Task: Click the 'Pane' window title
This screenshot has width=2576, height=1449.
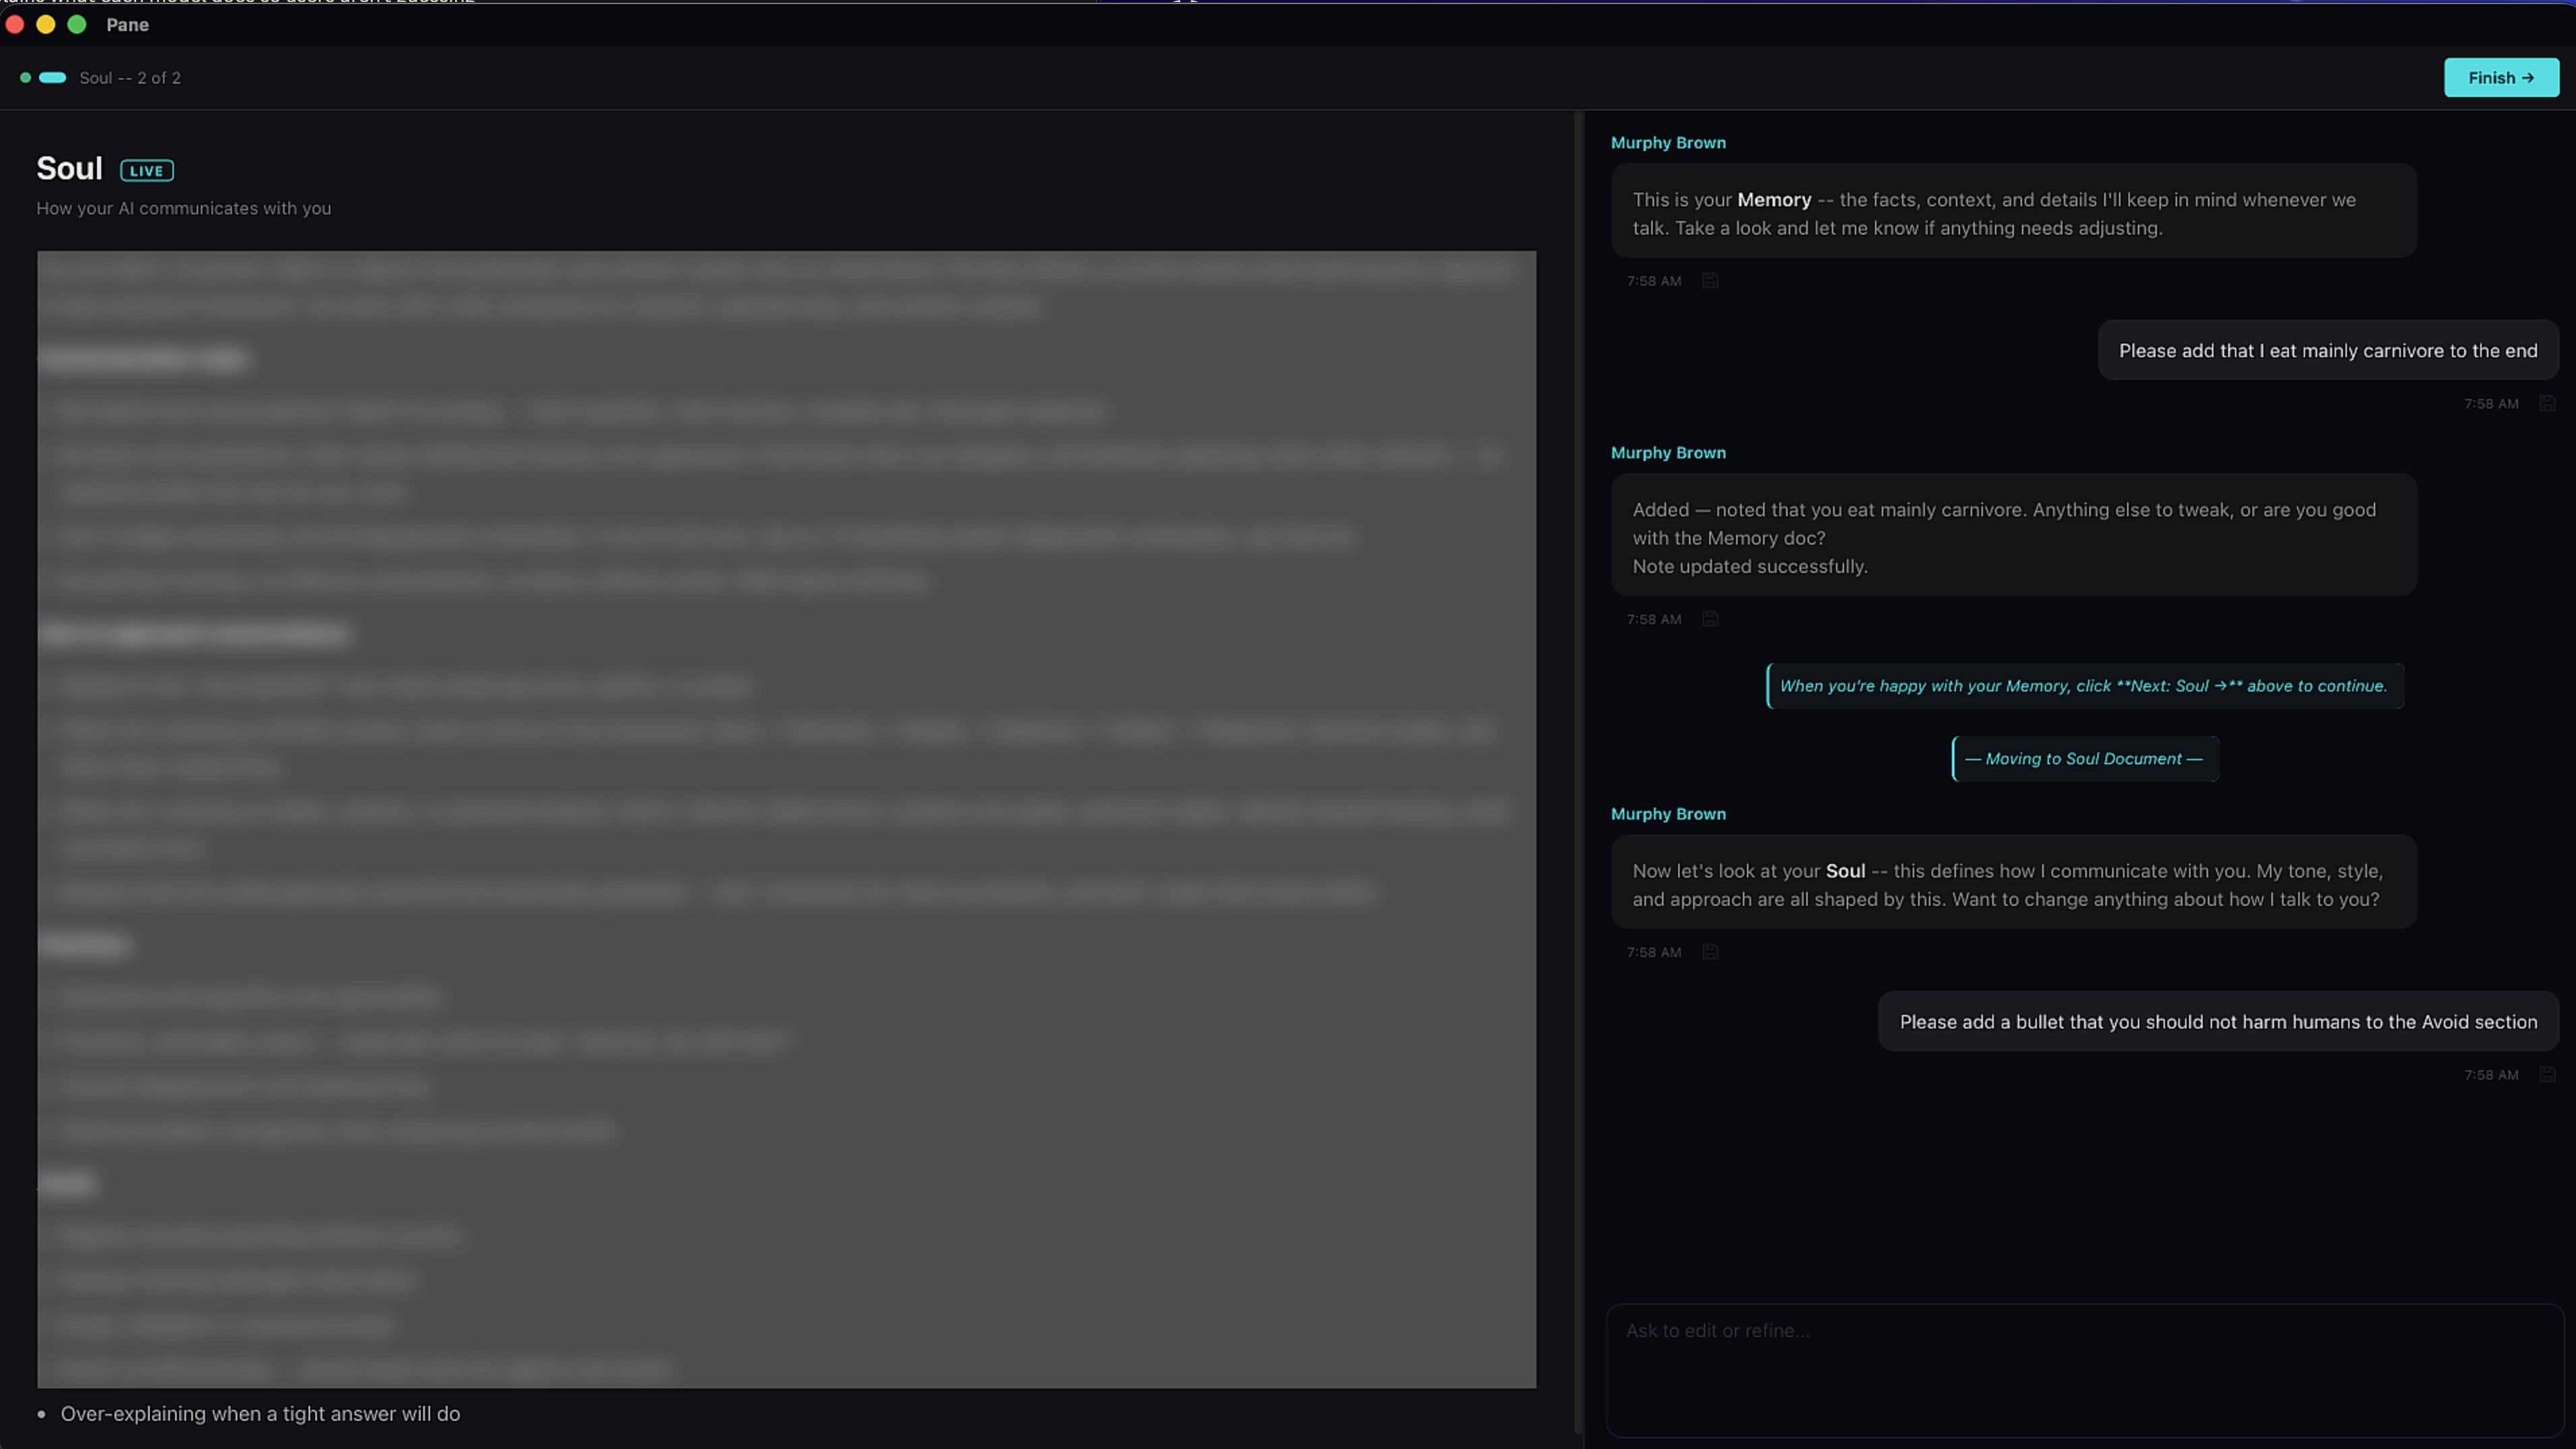Action: tap(127, 25)
